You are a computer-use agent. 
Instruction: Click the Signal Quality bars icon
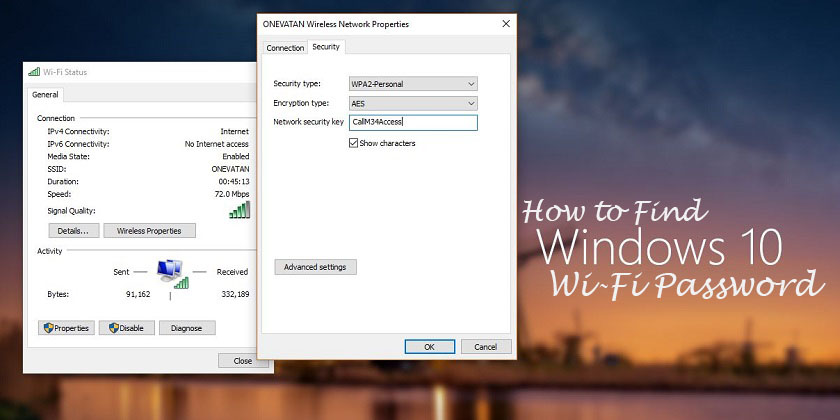pyautogui.click(x=239, y=210)
